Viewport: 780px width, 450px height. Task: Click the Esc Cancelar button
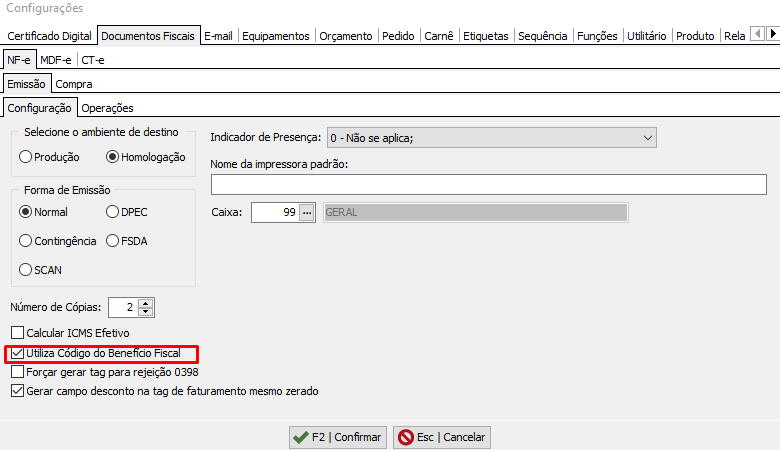coord(441,437)
